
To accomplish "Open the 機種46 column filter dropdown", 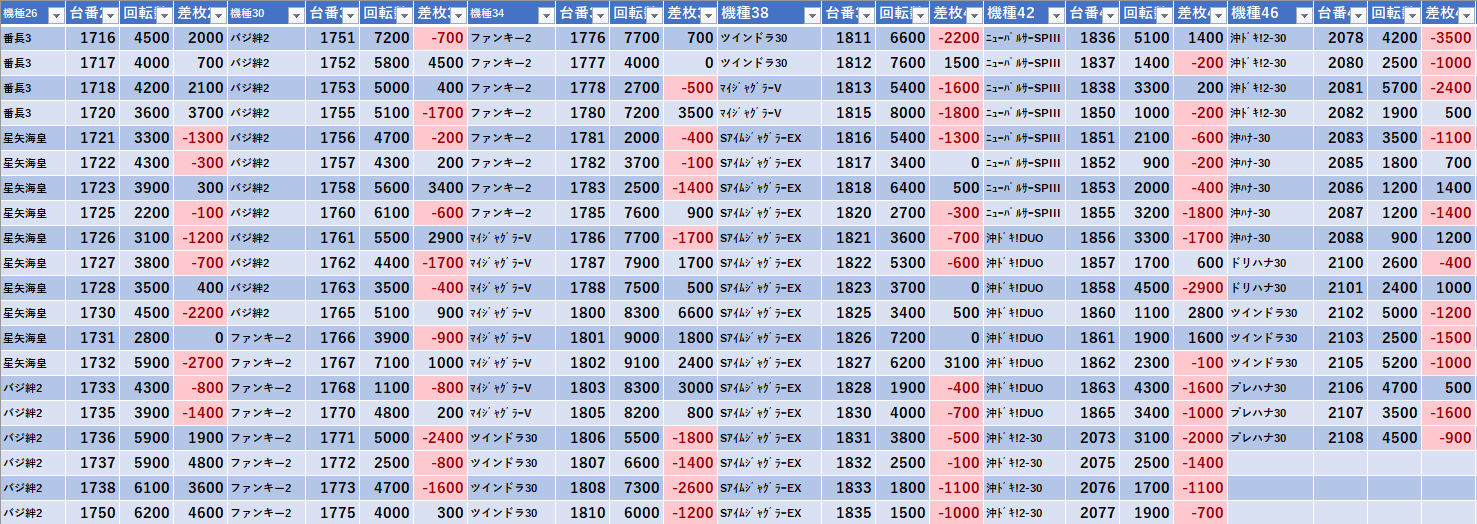I will click(1303, 15).
